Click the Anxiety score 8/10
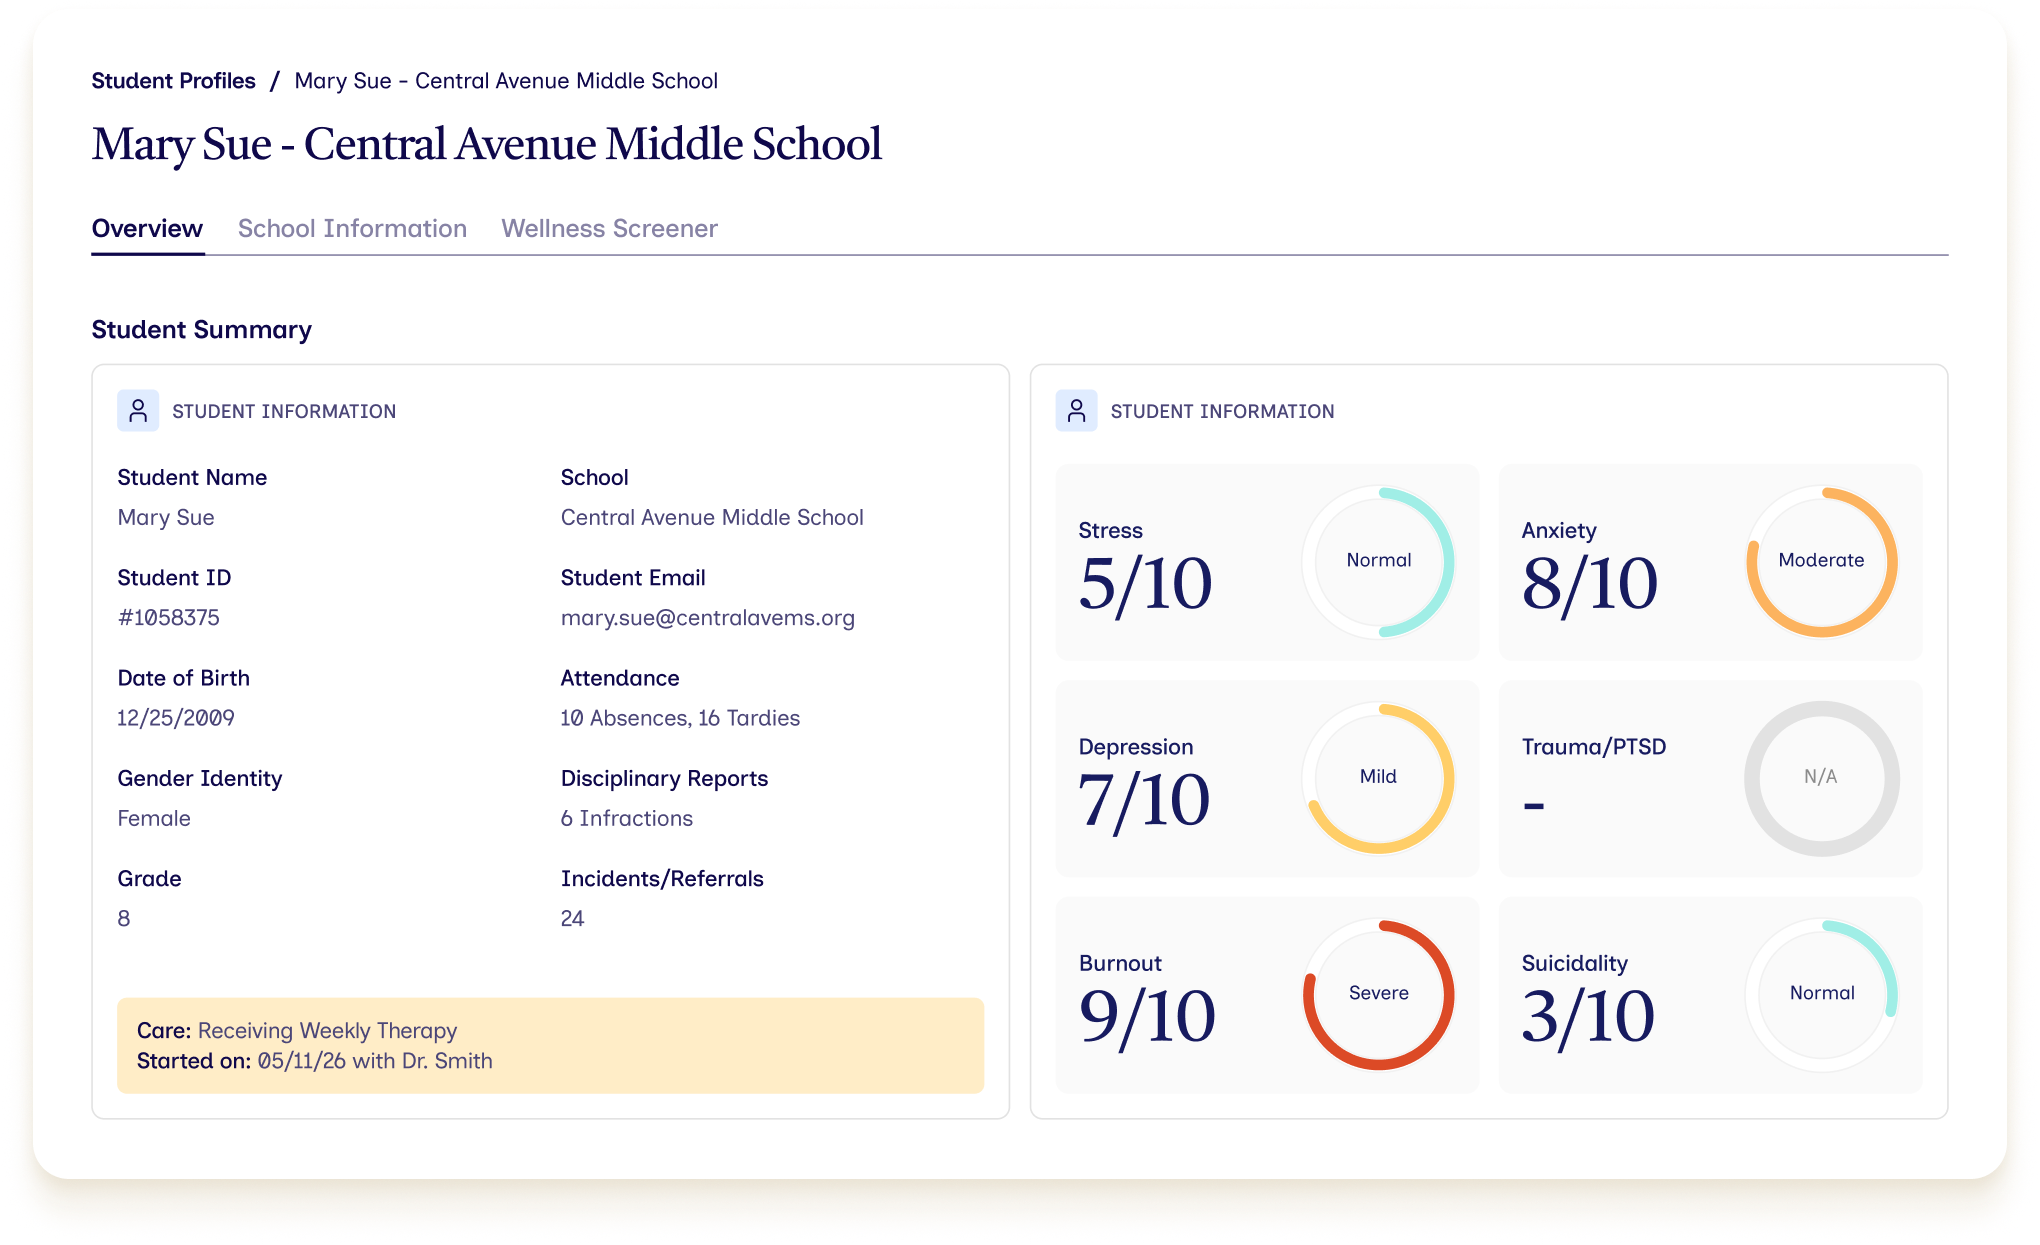 (1589, 584)
